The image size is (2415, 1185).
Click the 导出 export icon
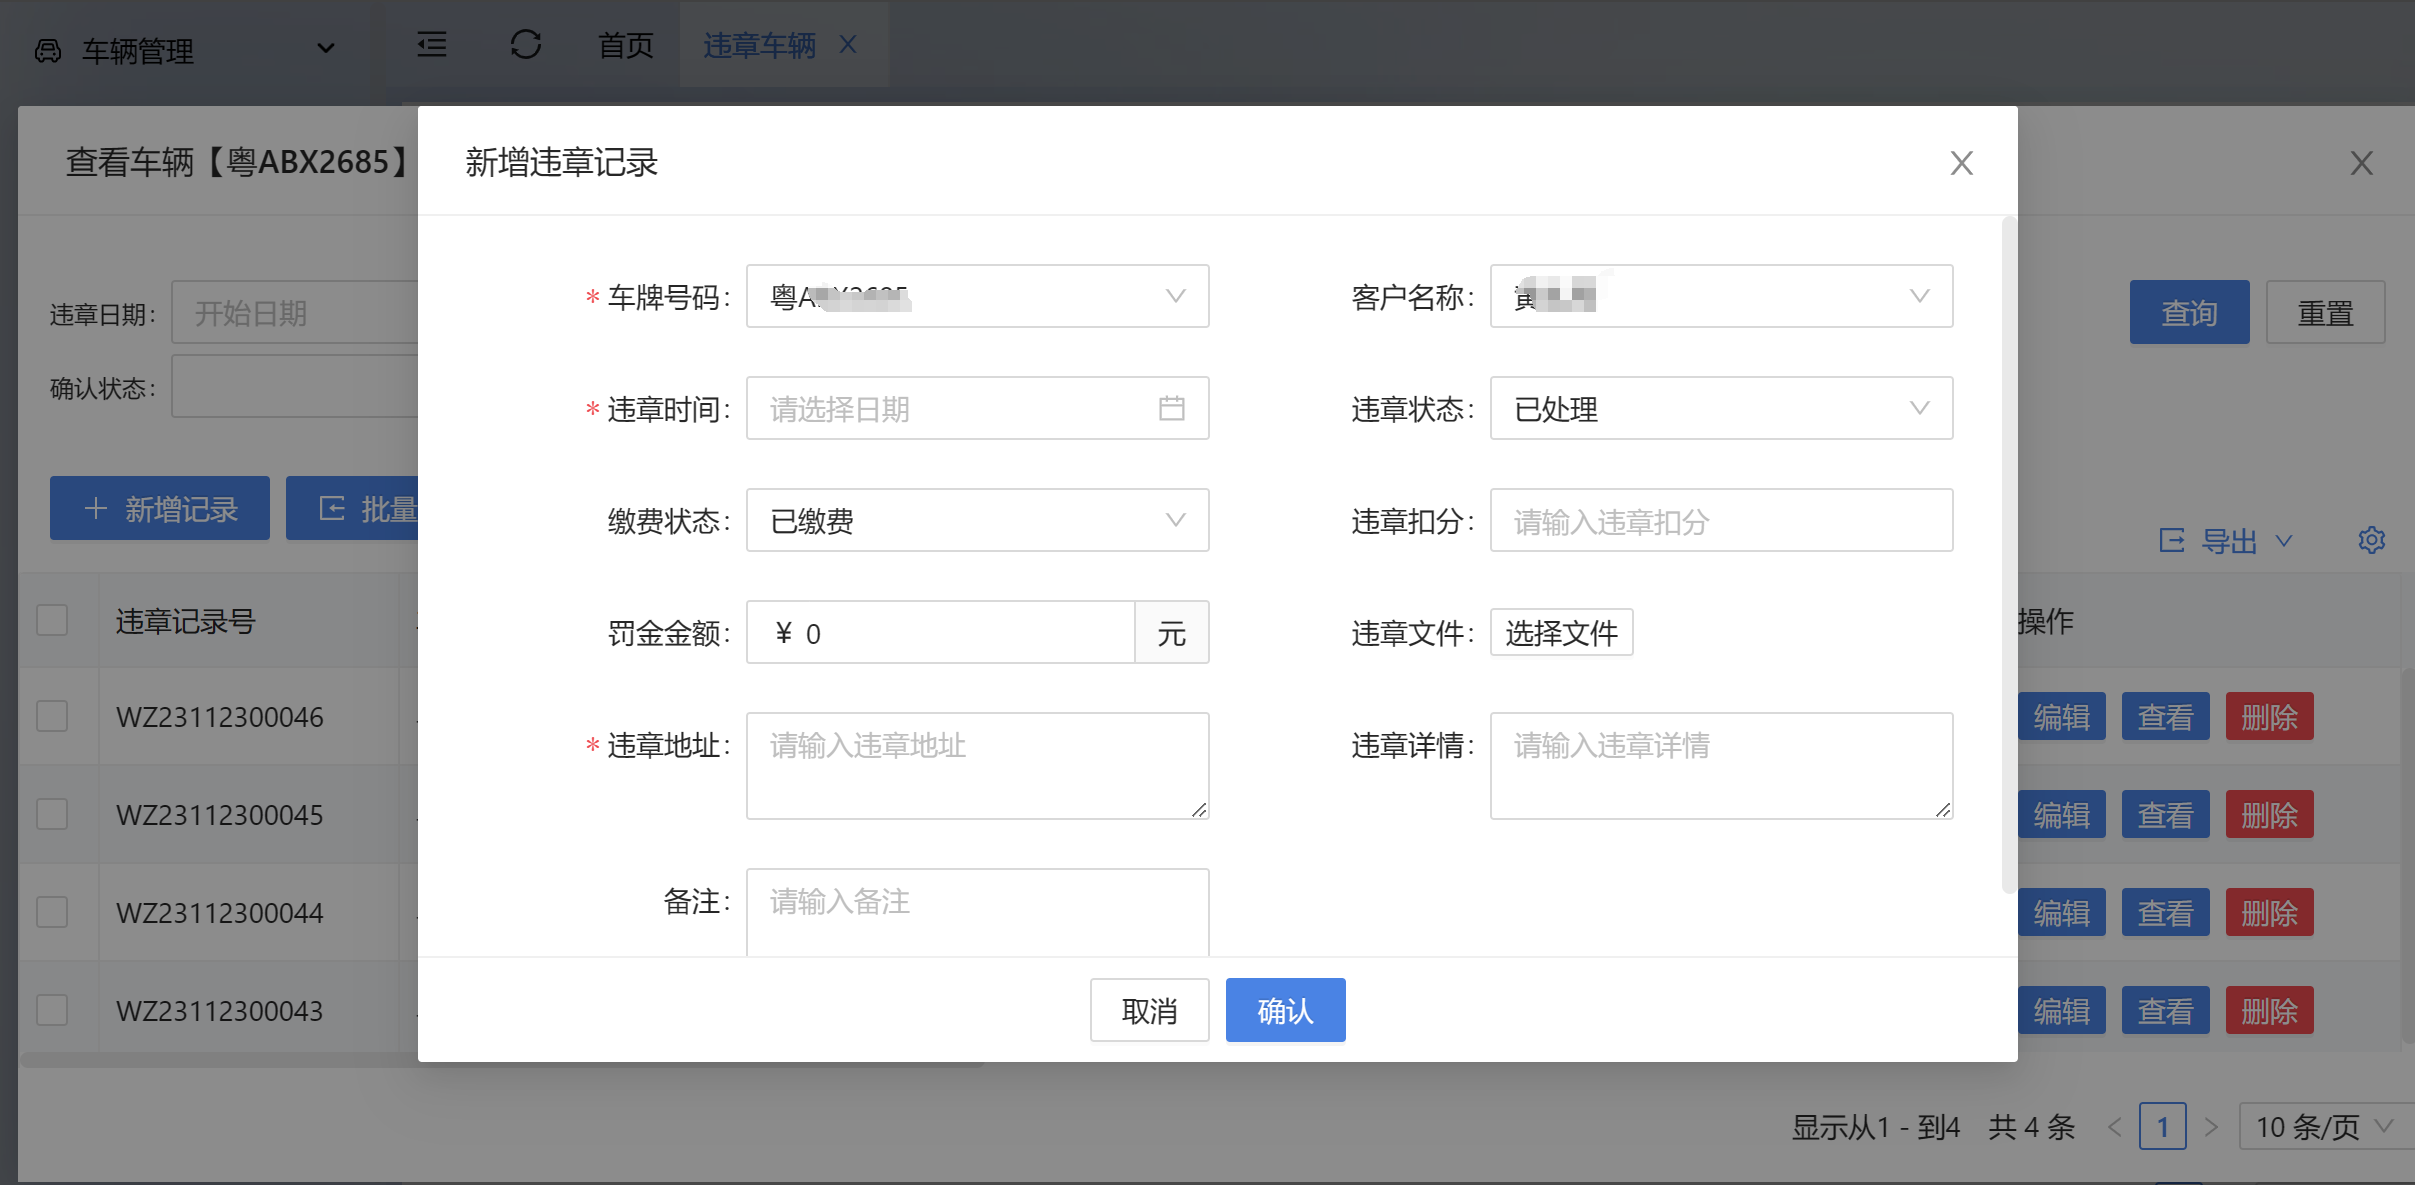click(x=2171, y=541)
